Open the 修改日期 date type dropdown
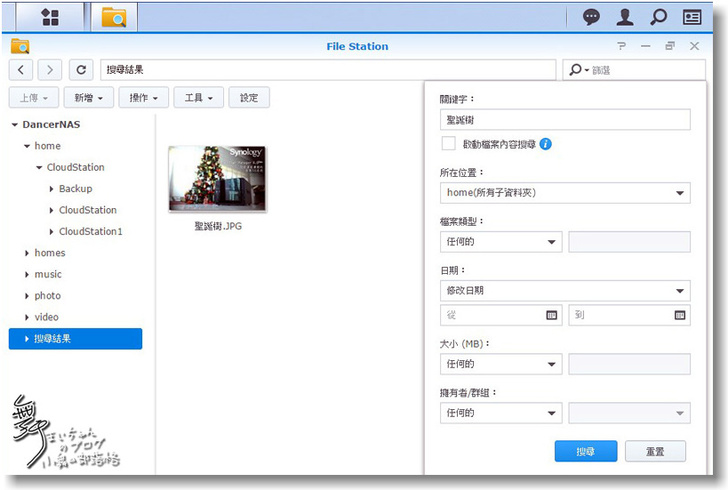 [x=565, y=291]
